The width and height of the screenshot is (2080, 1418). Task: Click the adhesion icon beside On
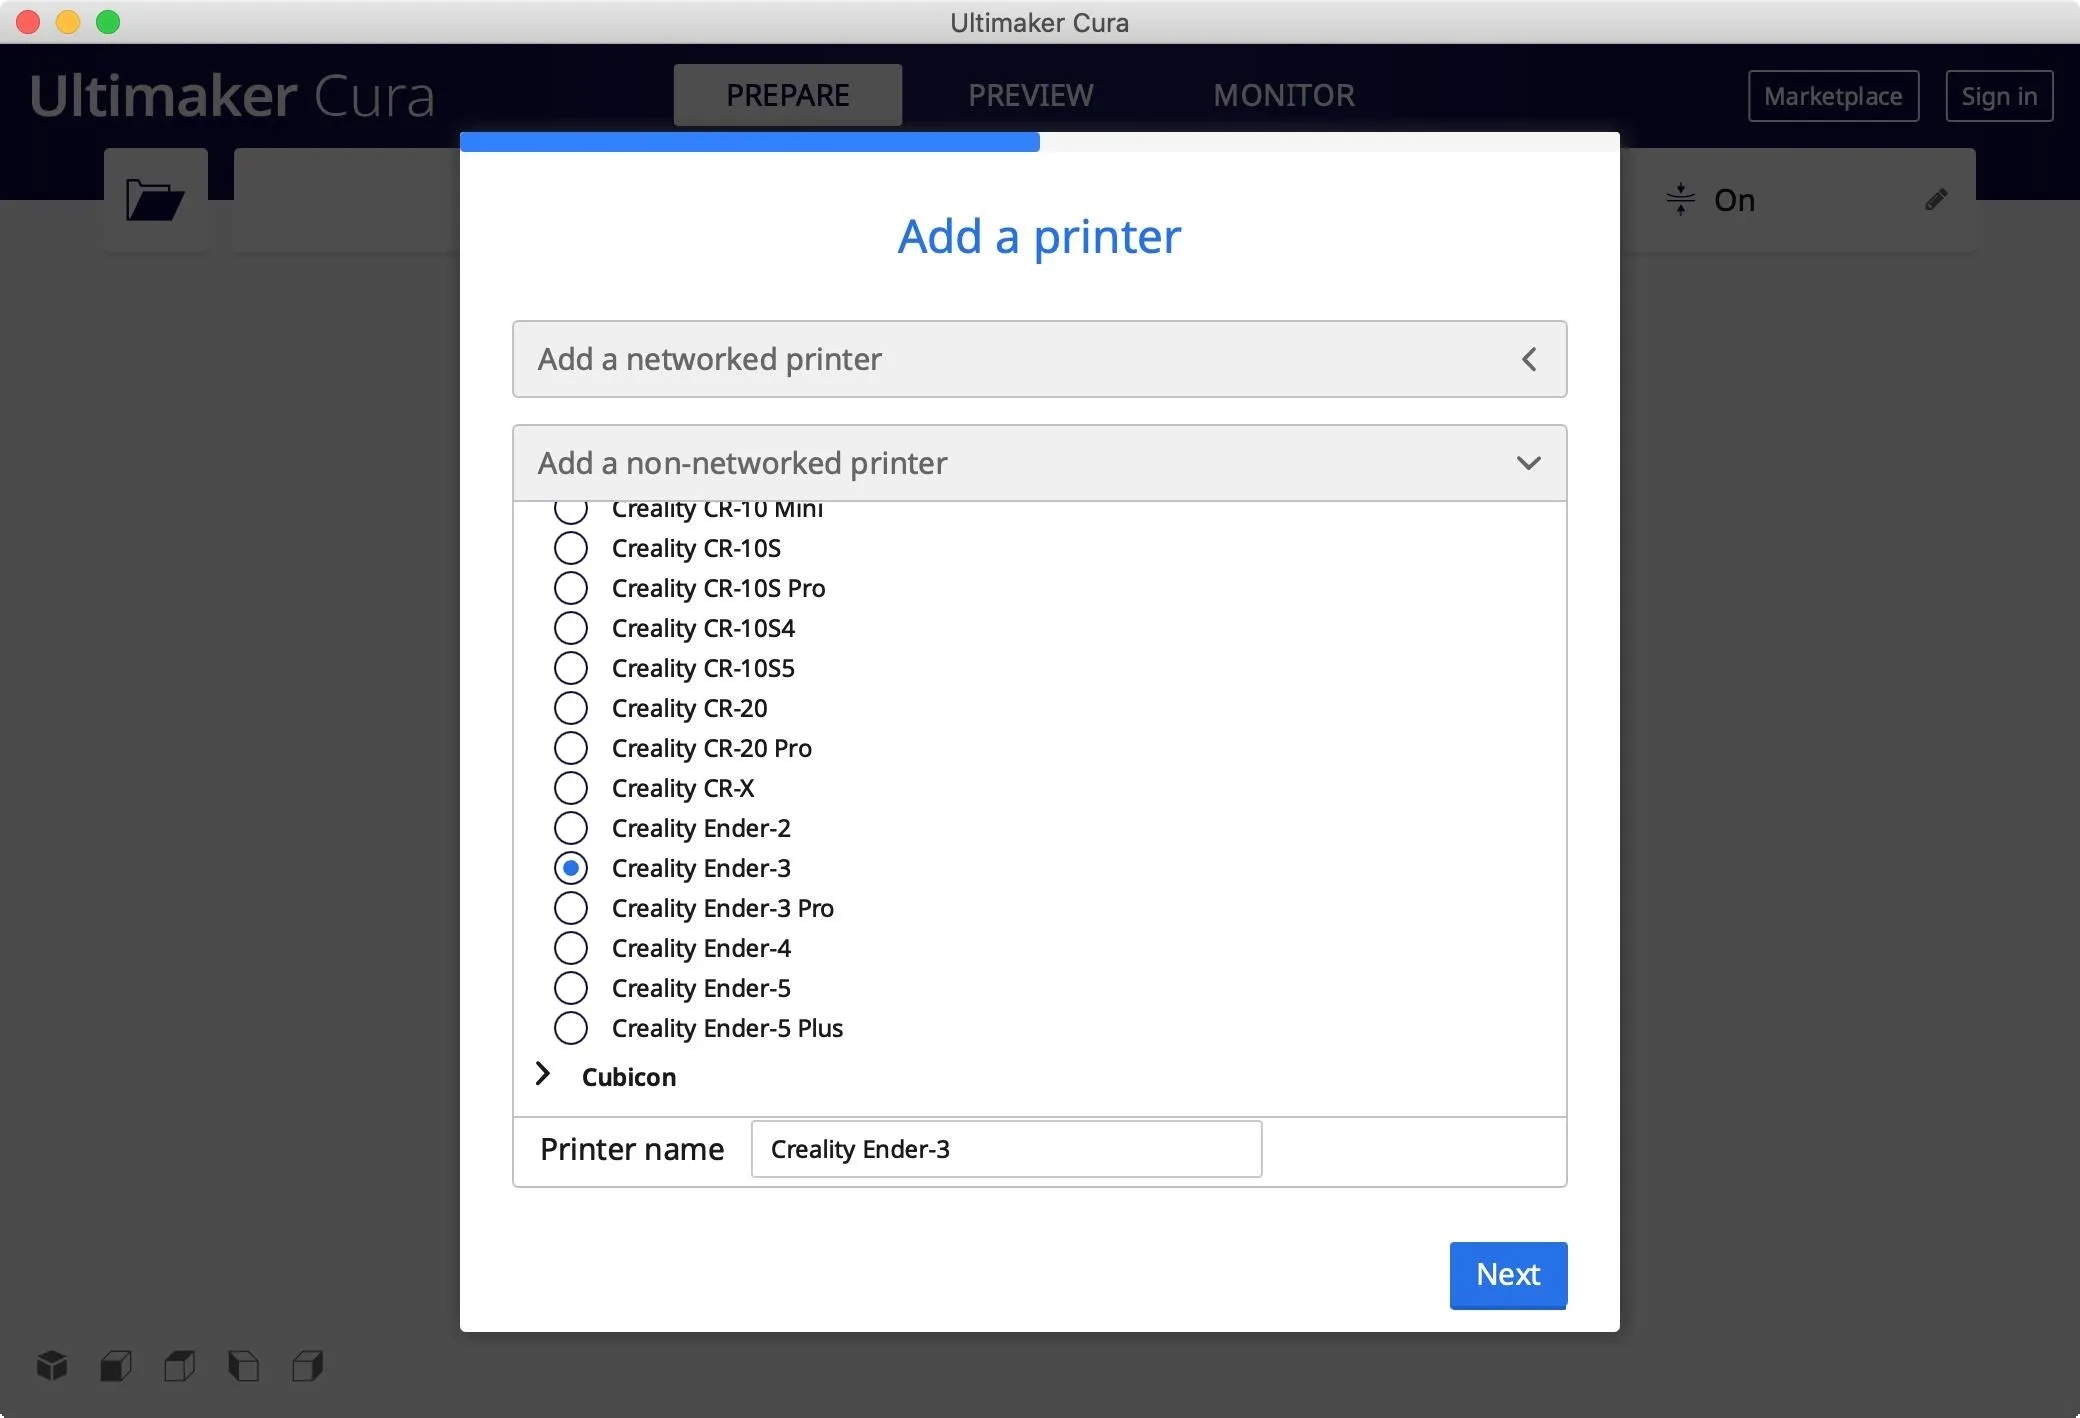(1681, 199)
